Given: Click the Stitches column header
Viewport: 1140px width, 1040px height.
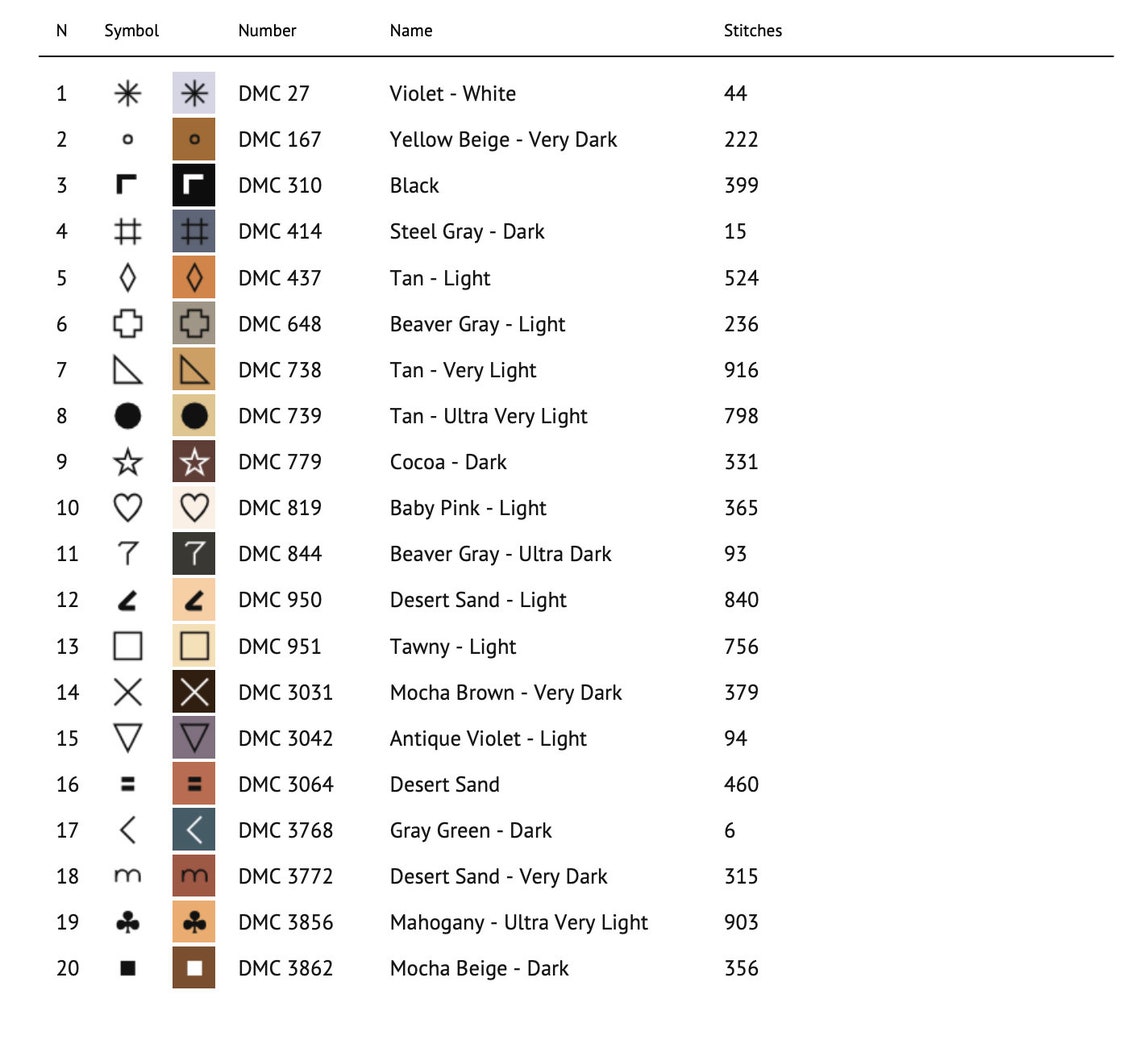Looking at the screenshot, I should coord(752,31).
